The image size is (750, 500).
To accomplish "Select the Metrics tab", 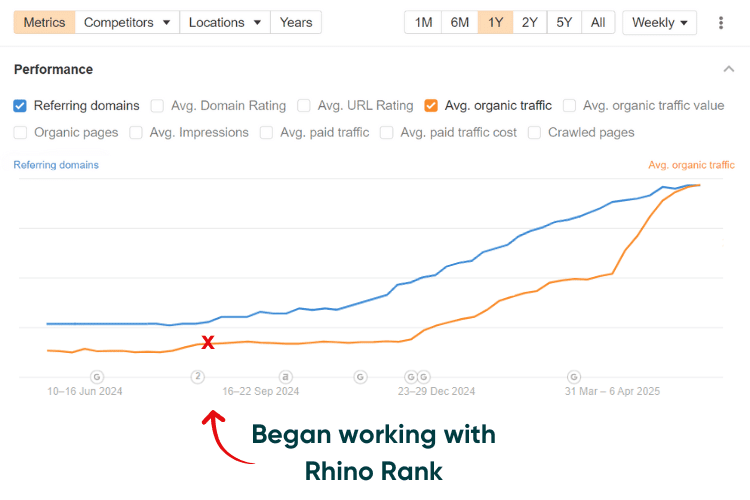I will 44,22.
